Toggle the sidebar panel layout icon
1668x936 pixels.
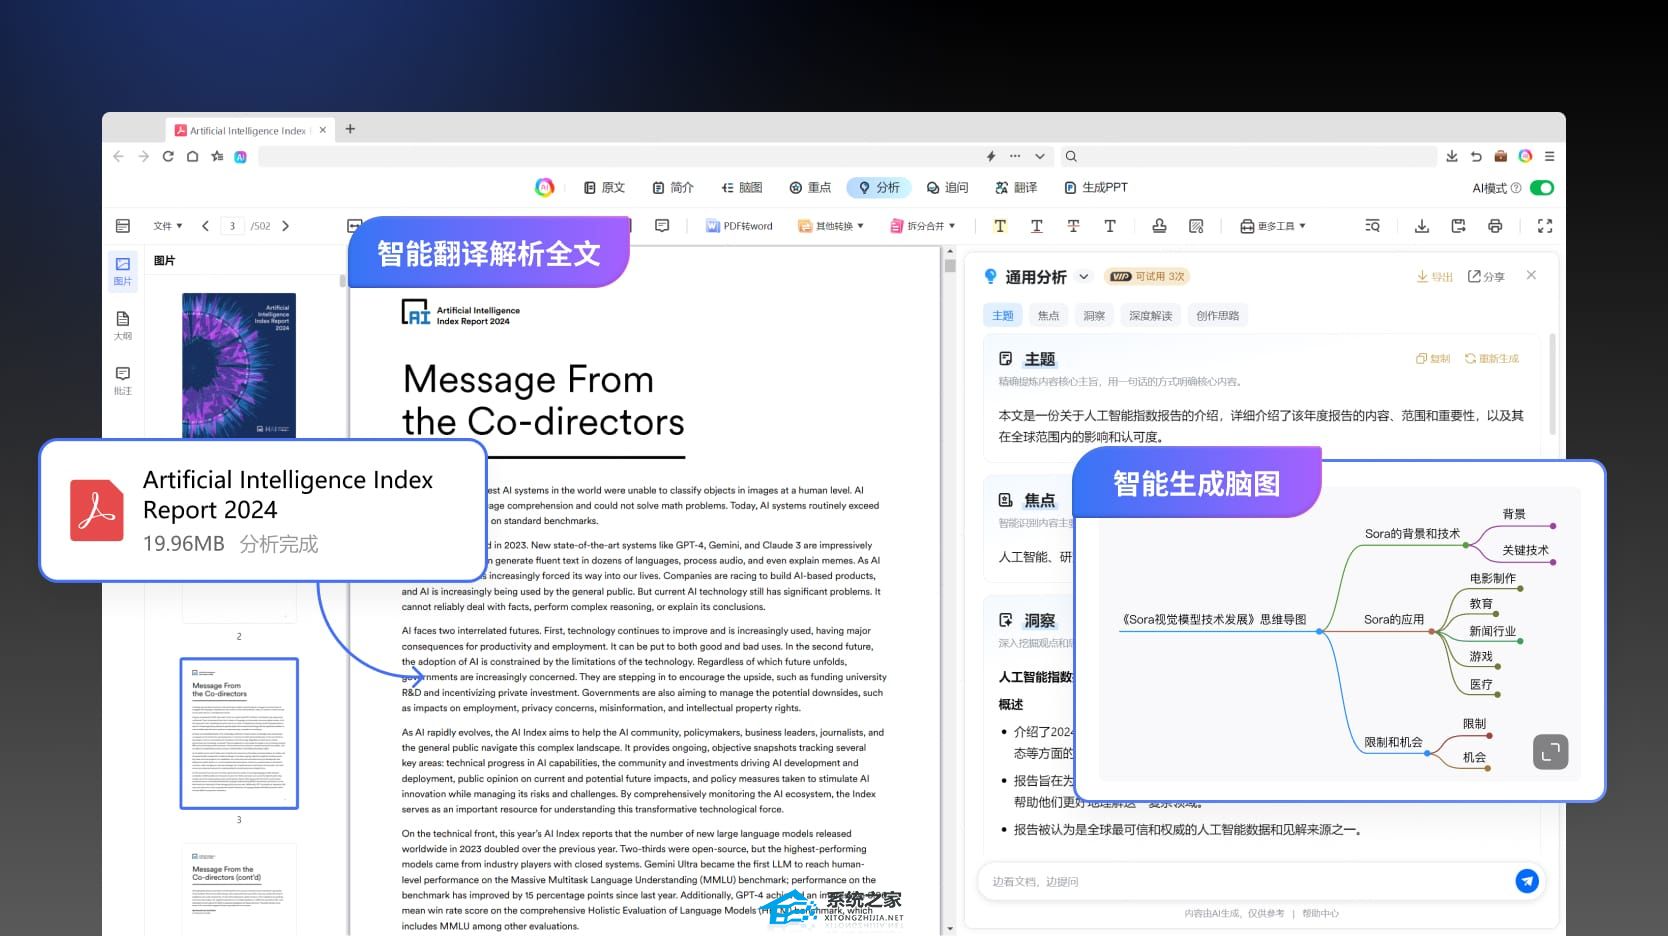pyautogui.click(x=123, y=226)
